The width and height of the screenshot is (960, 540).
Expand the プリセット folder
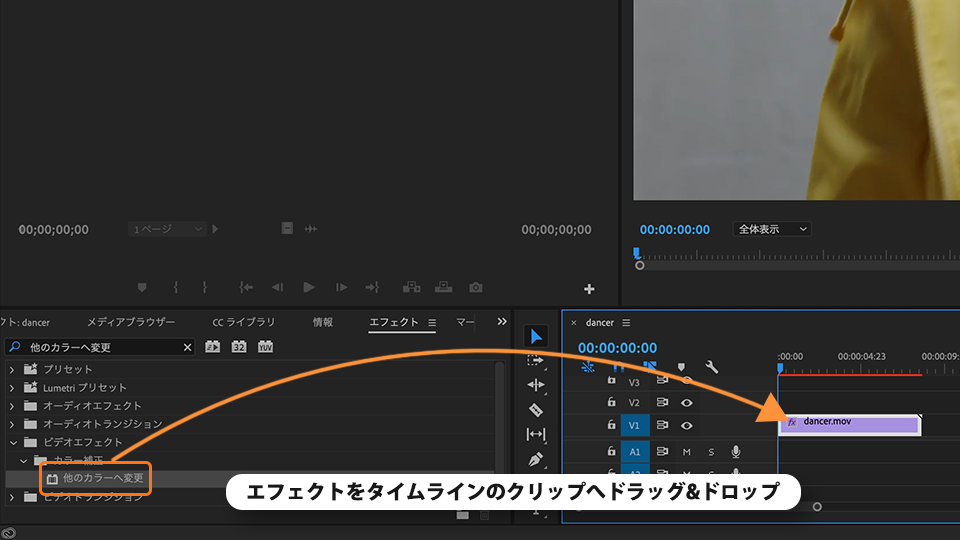[x=12, y=369]
